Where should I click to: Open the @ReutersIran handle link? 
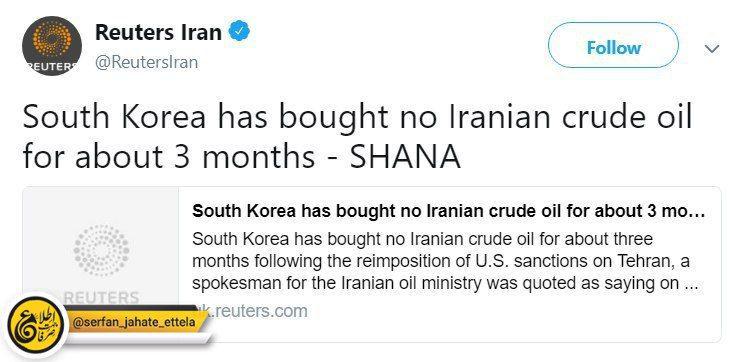pyautogui.click(x=147, y=62)
